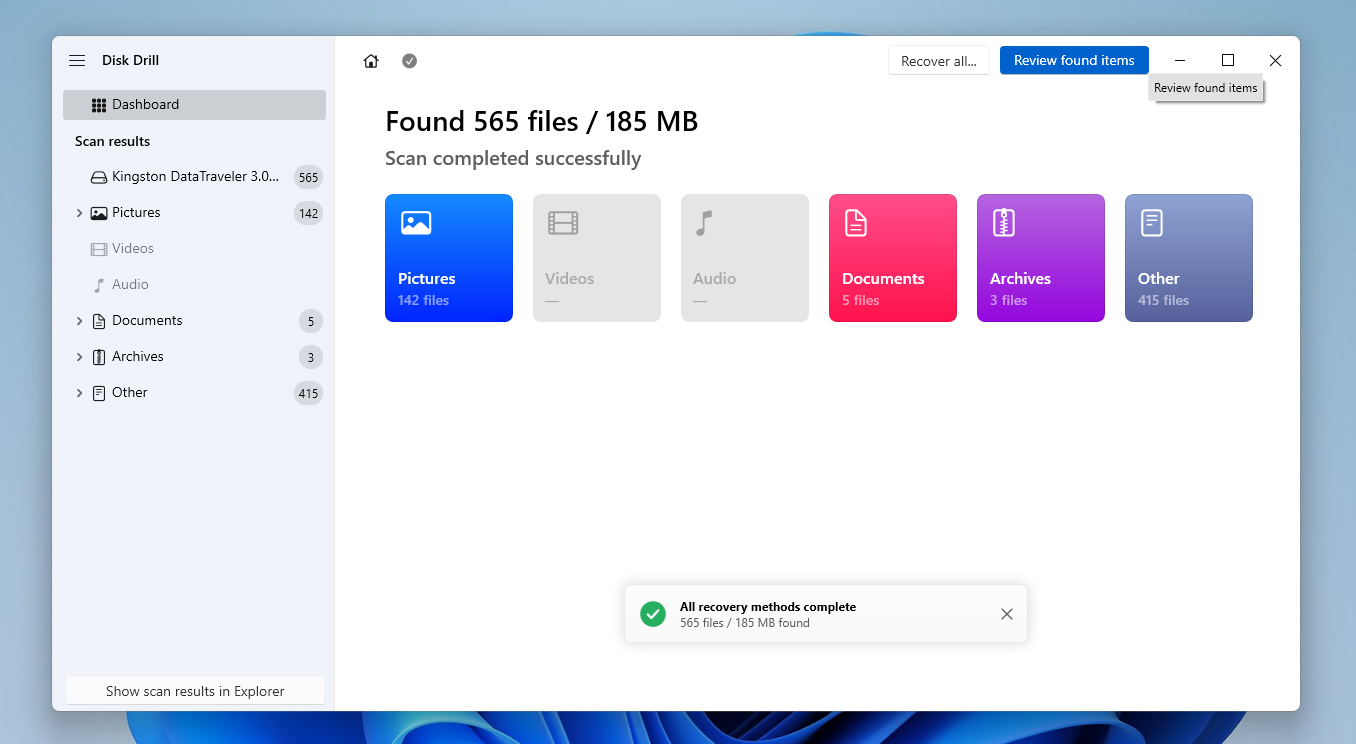Screen dimensions: 1356x744
Task: Open Videos in the sidebar
Action: click(x=194, y=249)
